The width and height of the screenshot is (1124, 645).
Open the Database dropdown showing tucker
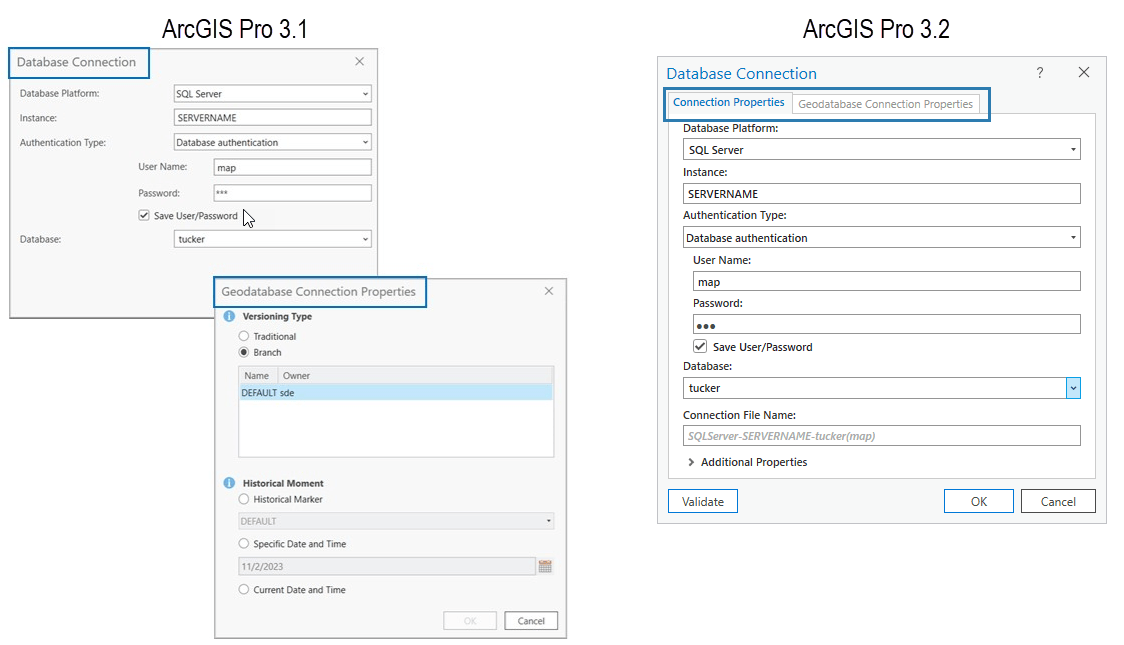(1072, 388)
